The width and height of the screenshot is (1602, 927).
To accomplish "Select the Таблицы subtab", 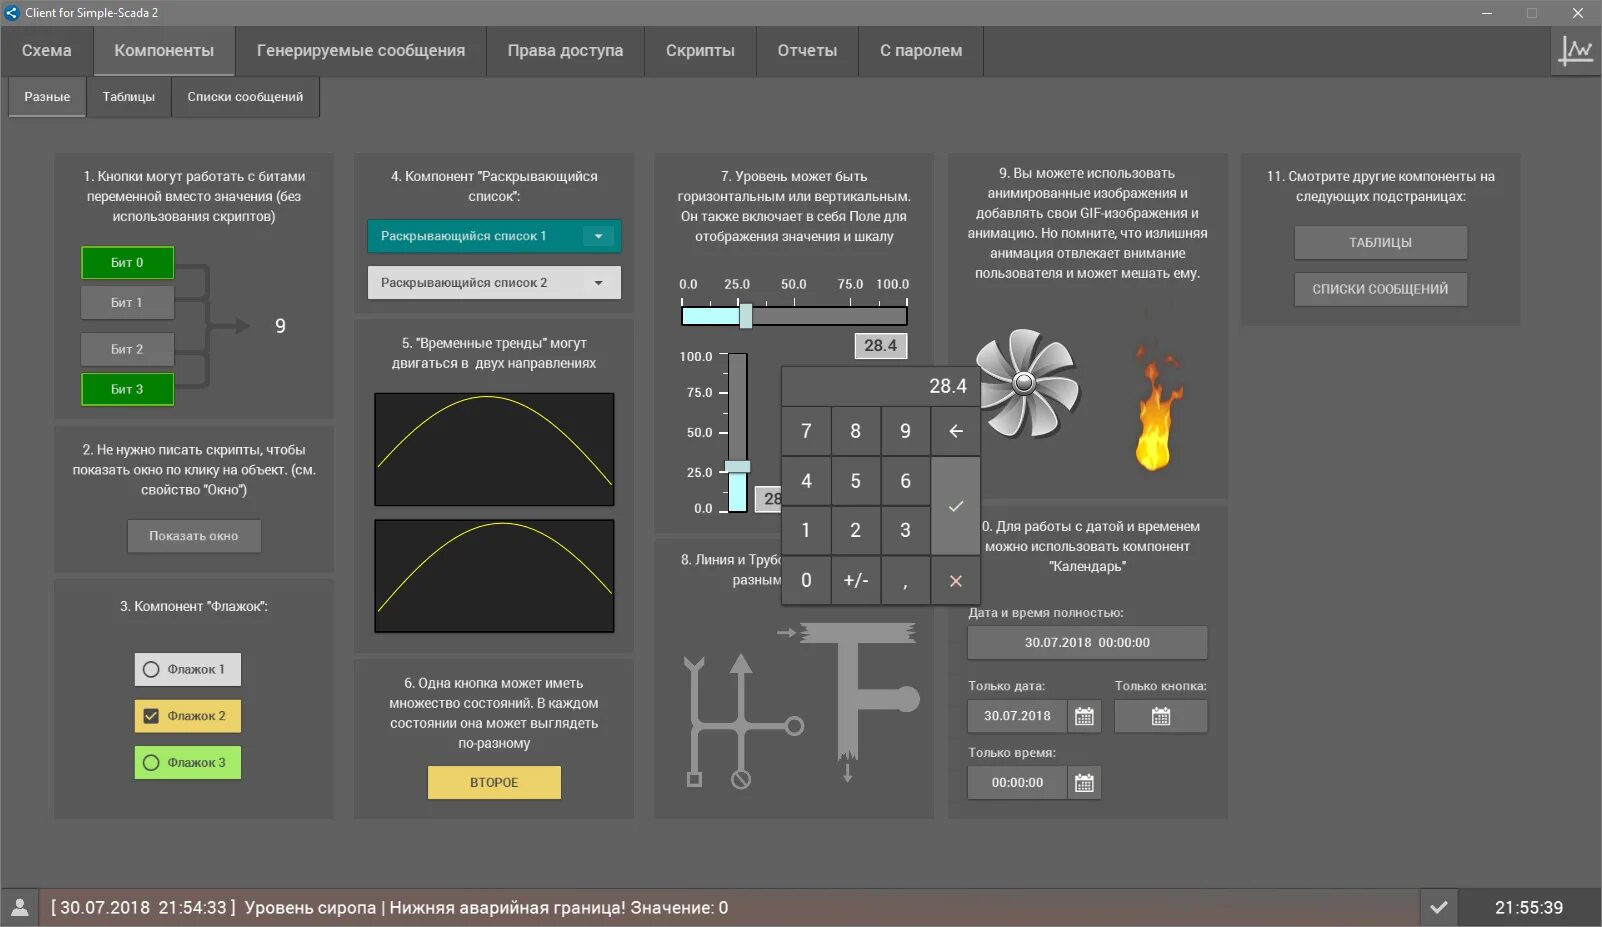I will coord(129,97).
